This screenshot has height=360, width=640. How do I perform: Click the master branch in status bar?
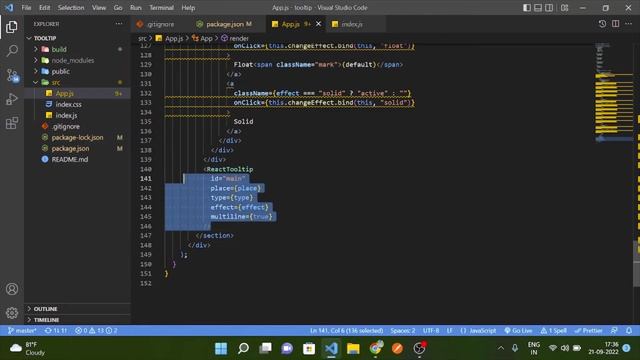pyautogui.click(x=22, y=330)
